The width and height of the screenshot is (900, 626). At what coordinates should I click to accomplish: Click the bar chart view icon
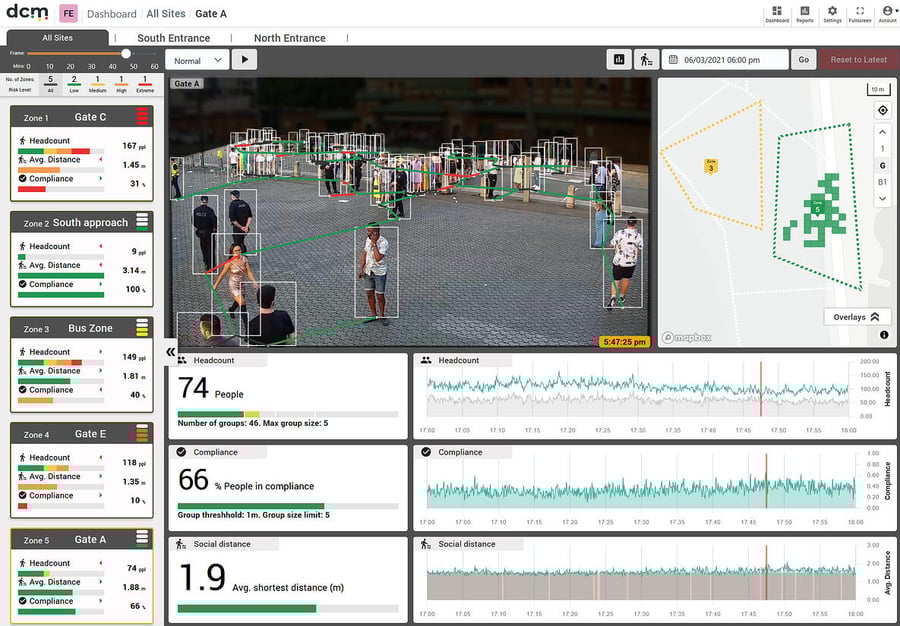[x=619, y=59]
